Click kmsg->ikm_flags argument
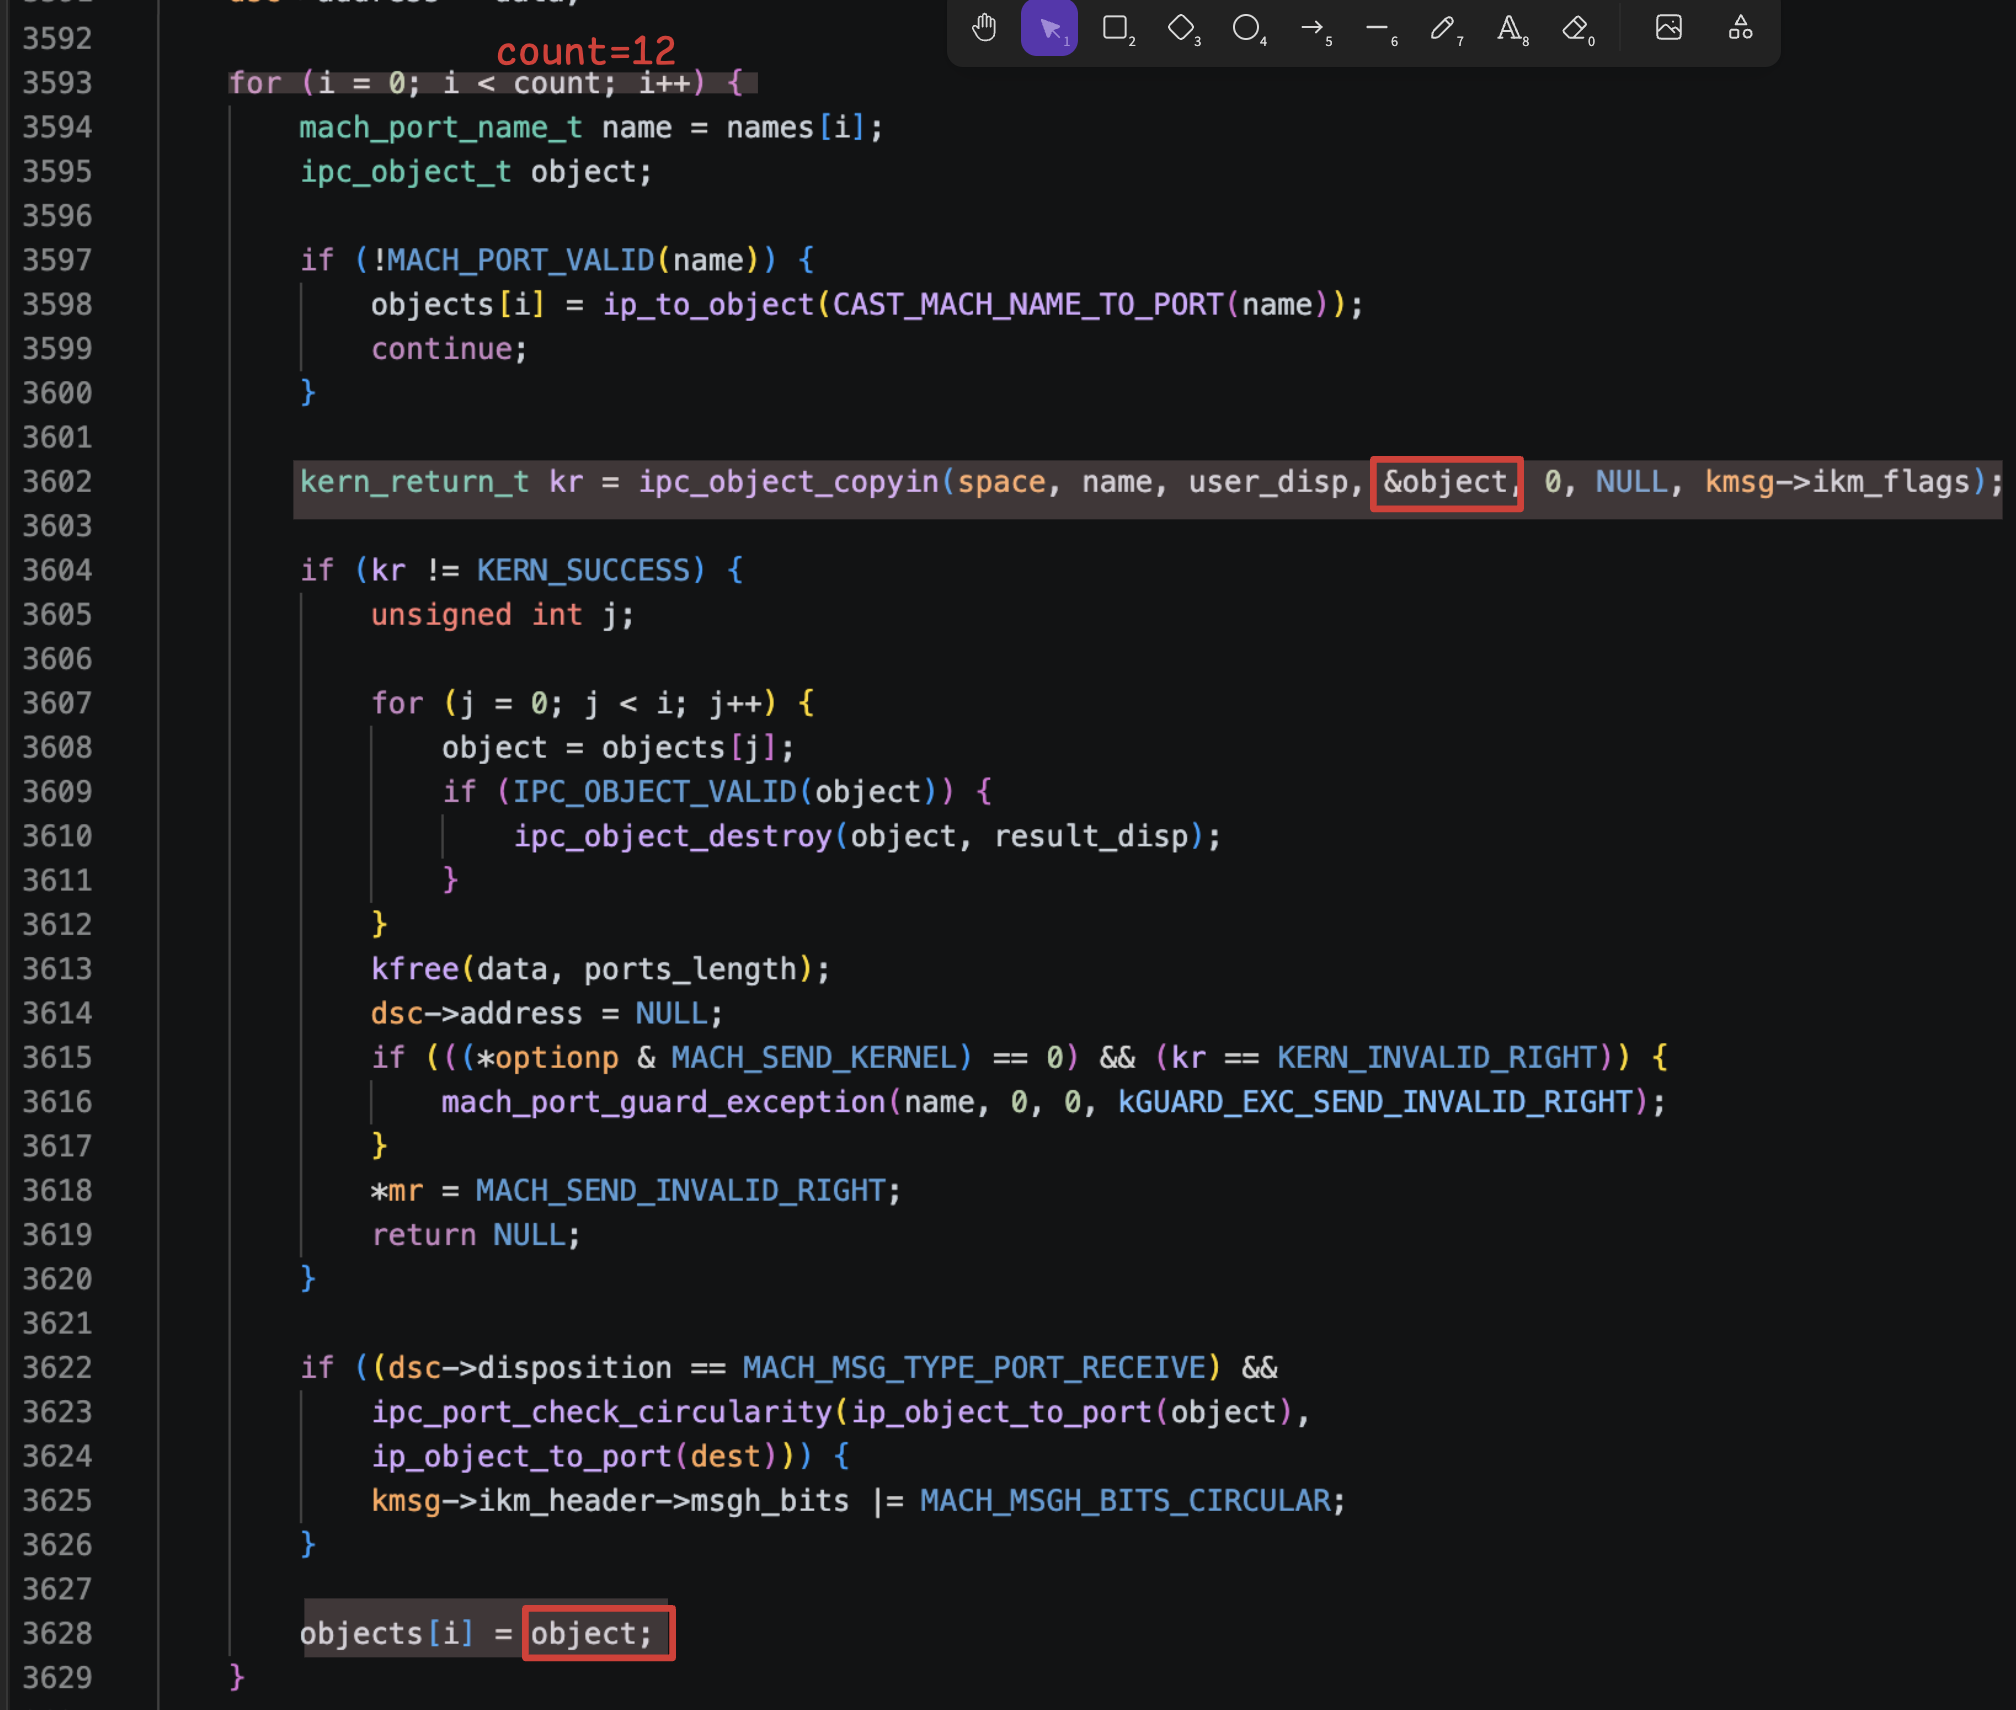This screenshot has width=2016, height=1710. (1836, 482)
